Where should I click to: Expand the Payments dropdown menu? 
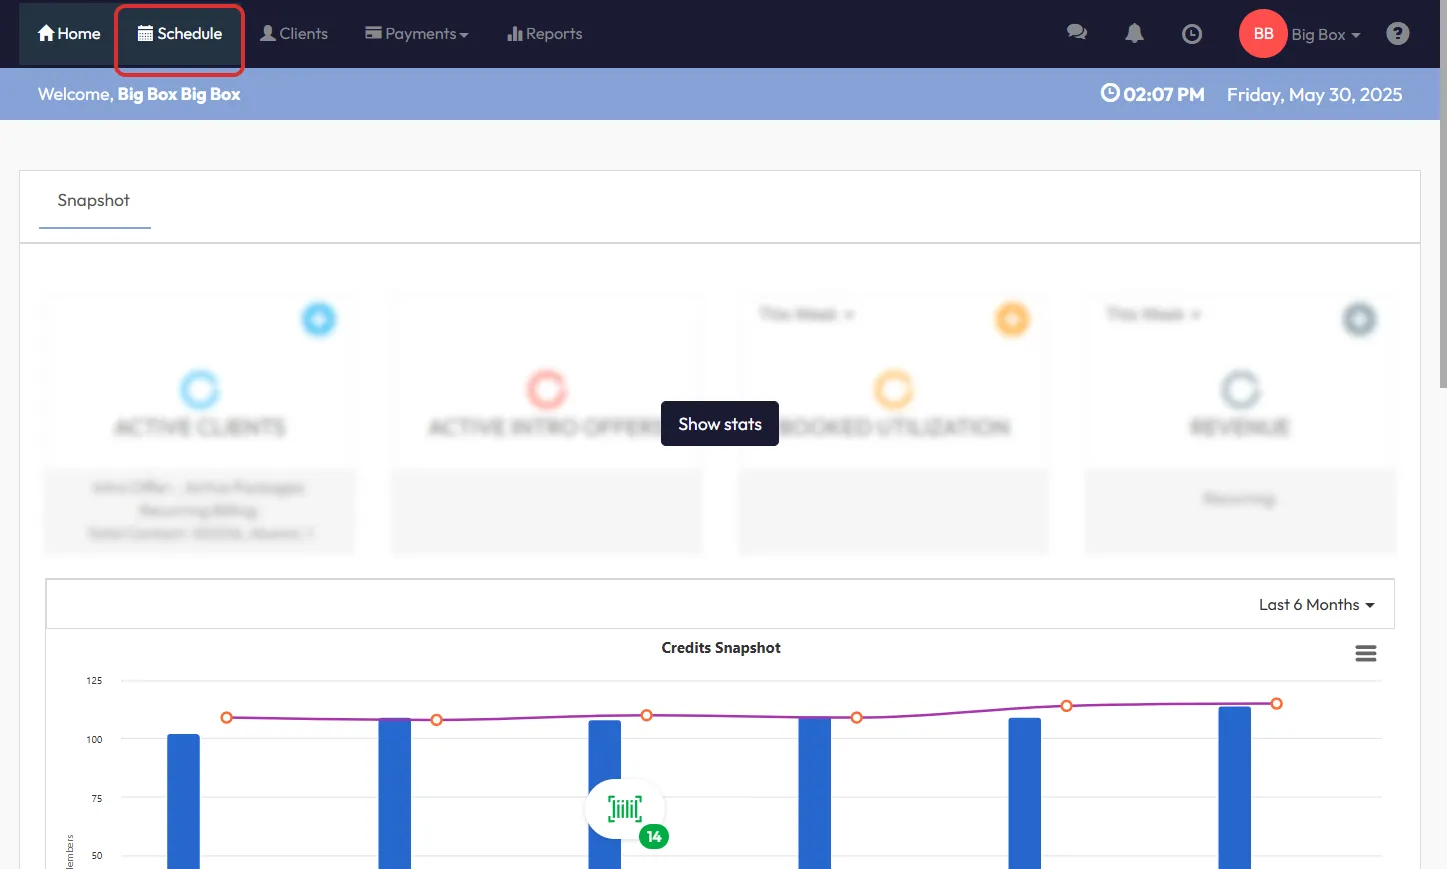(x=417, y=34)
